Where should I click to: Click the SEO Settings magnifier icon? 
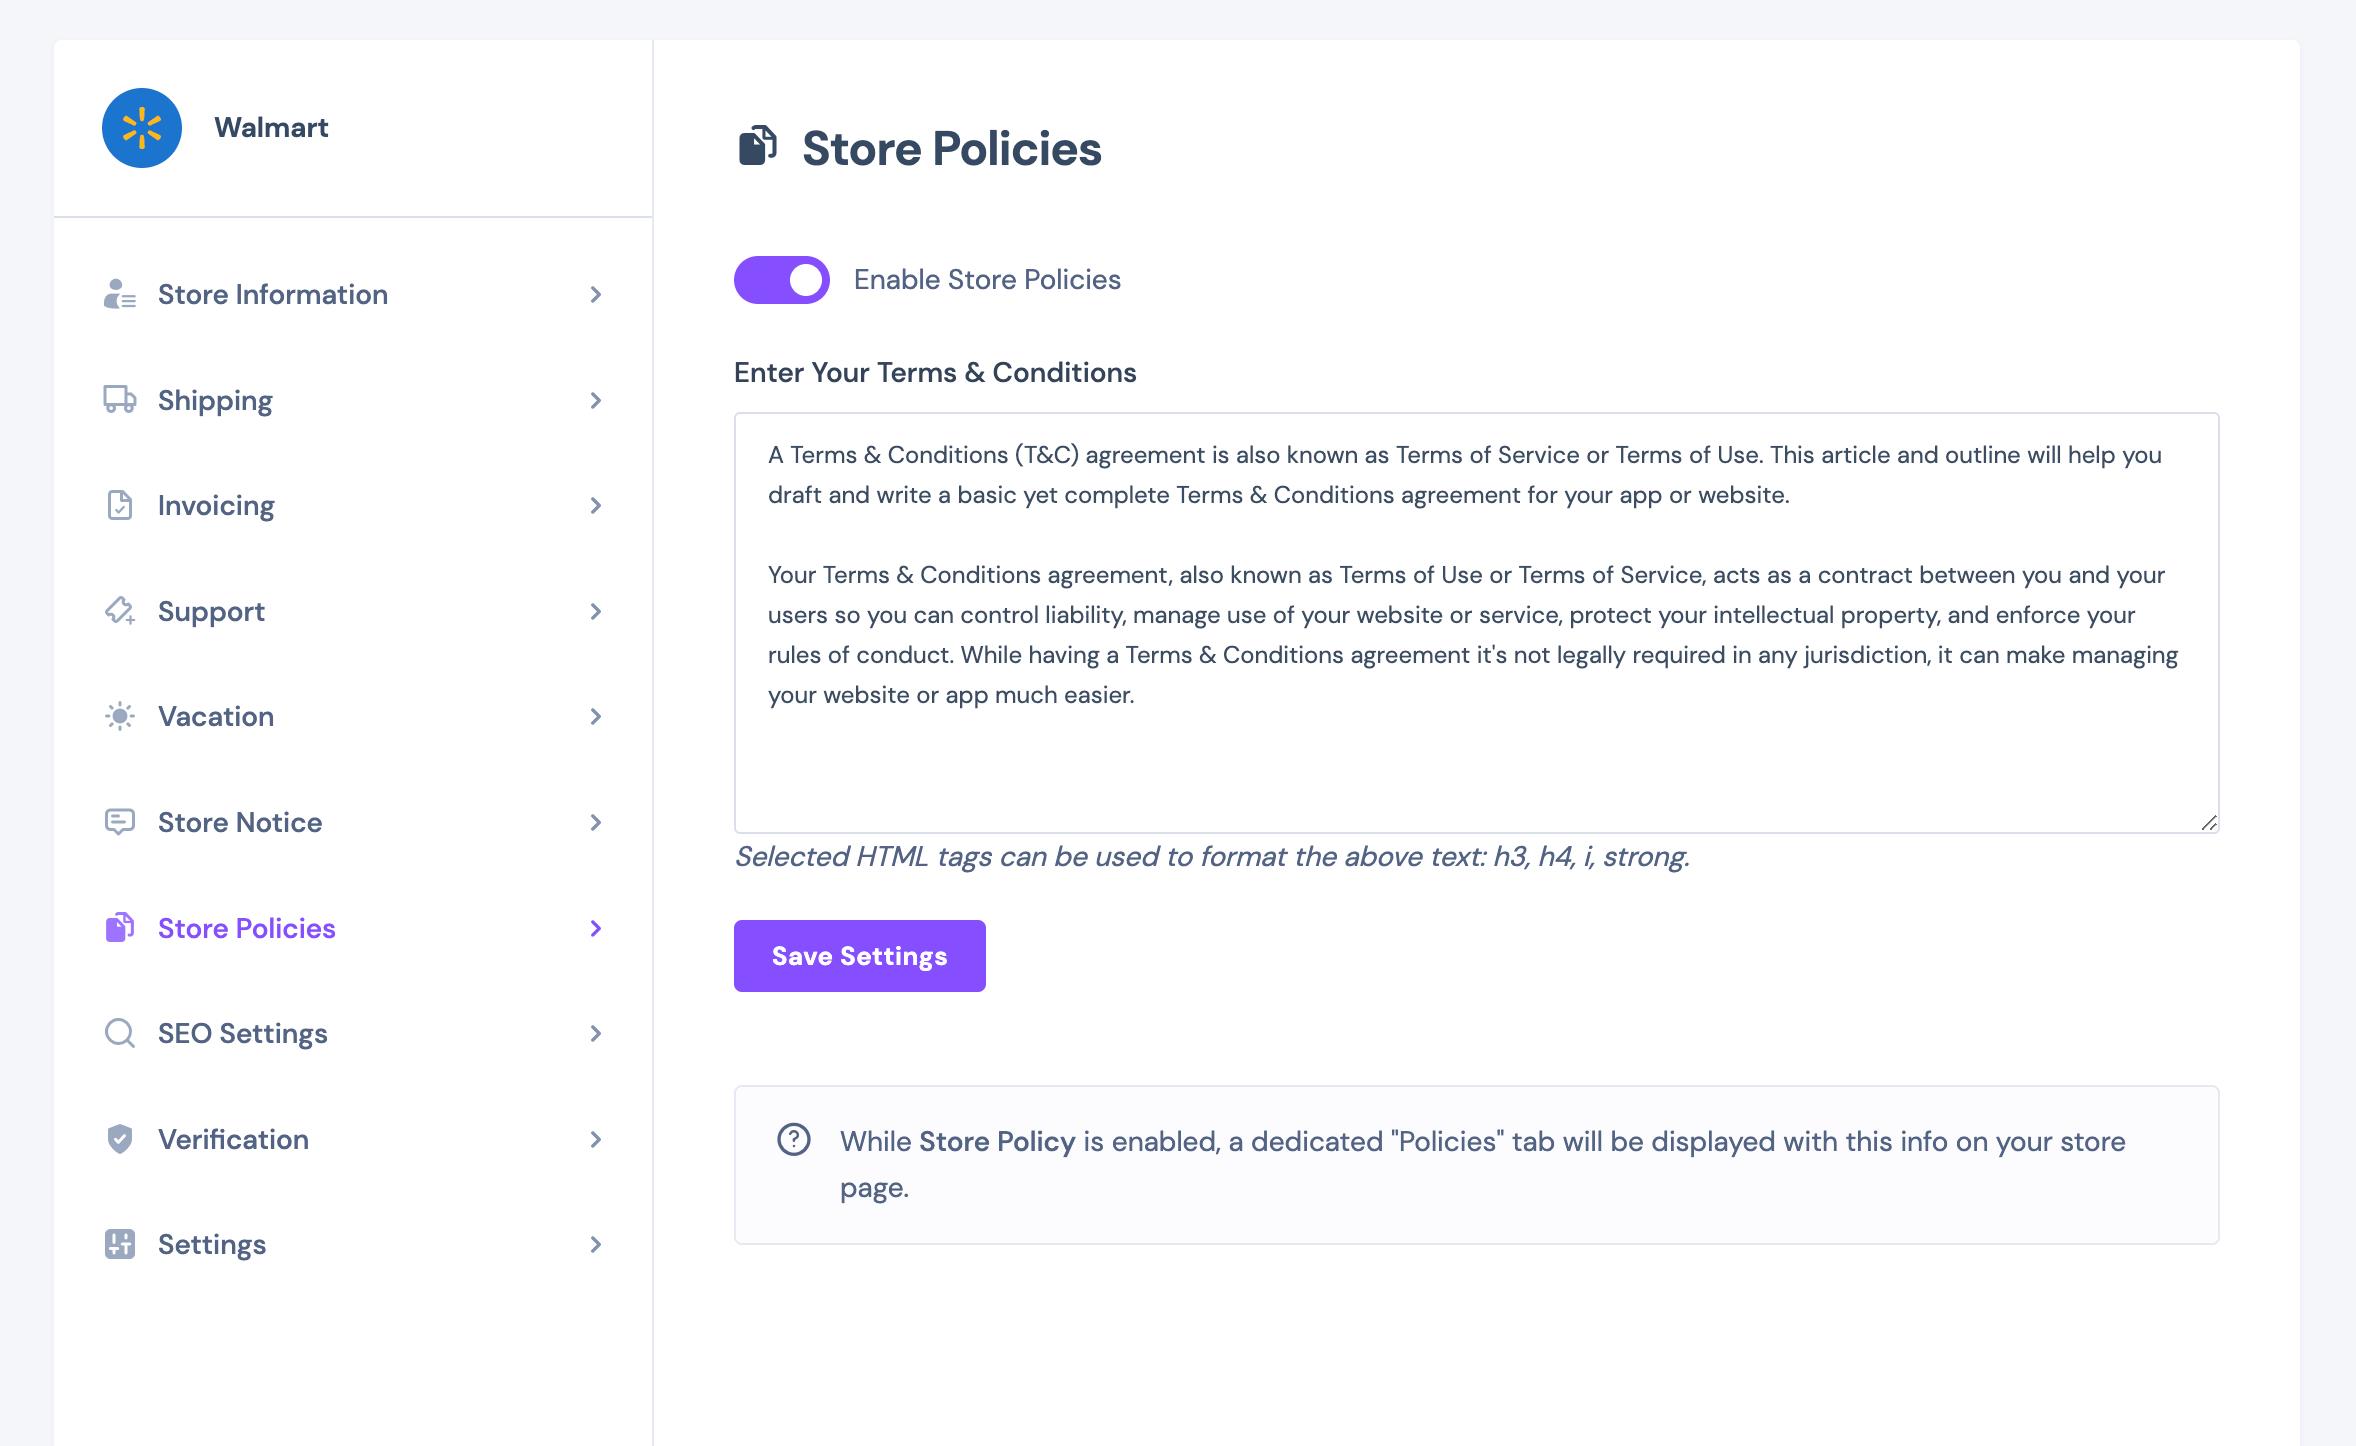[120, 1033]
